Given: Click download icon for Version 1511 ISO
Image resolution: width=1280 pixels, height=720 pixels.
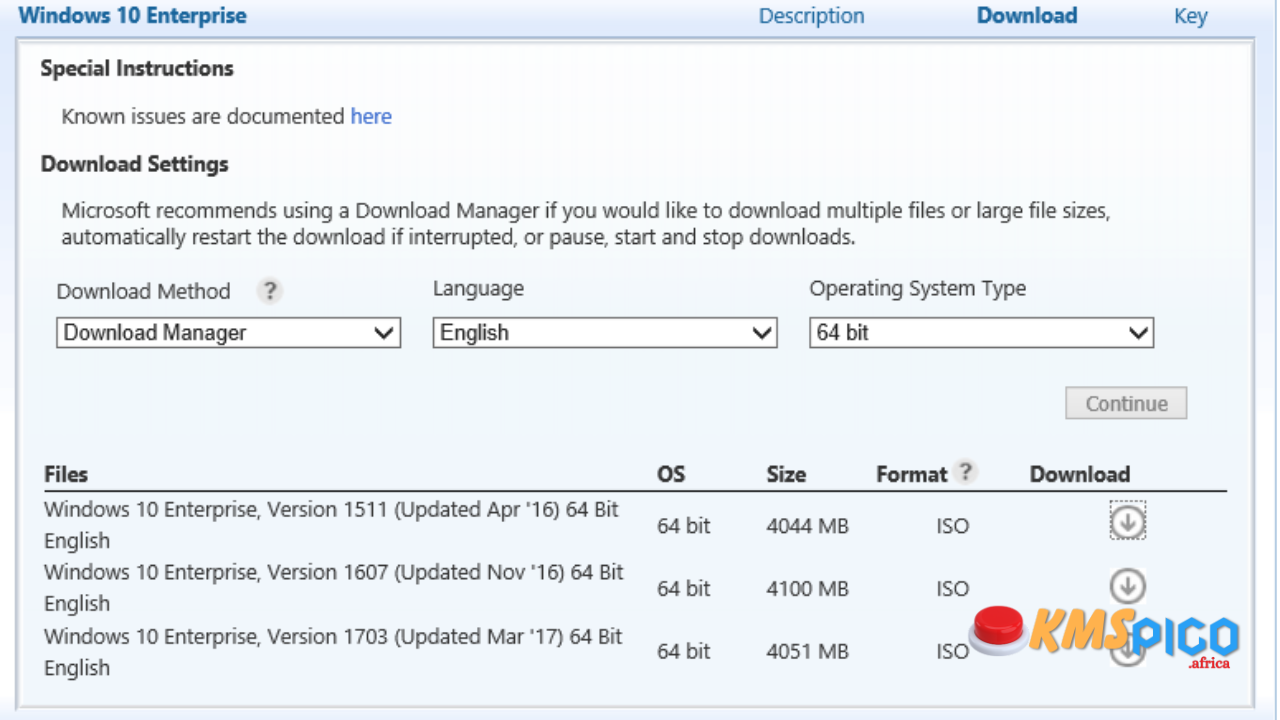Looking at the screenshot, I should pyautogui.click(x=1128, y=522).
